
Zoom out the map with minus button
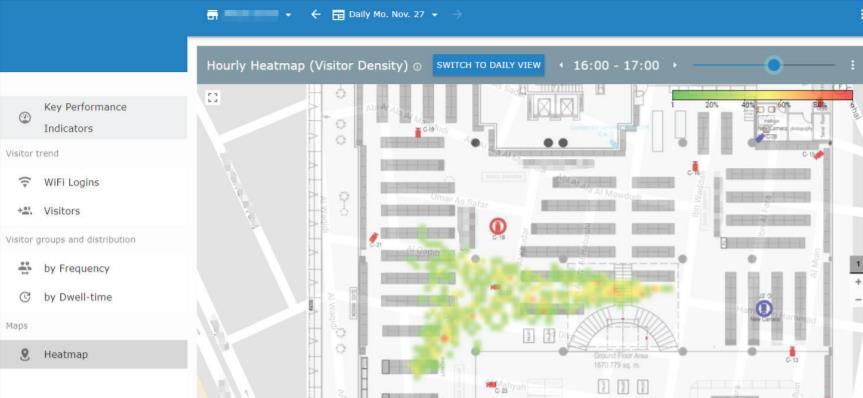(857, 299)
